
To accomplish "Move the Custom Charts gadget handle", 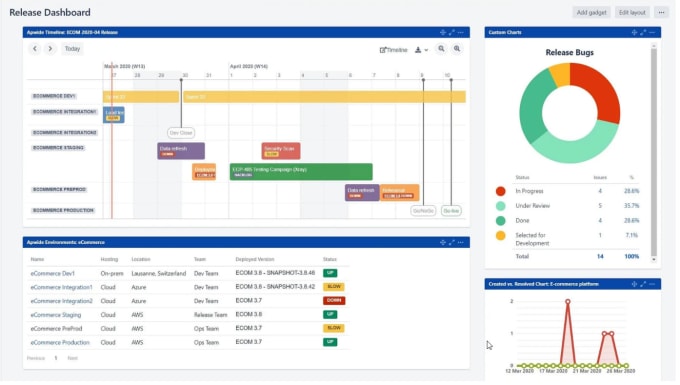I will [x=634, y=33].
